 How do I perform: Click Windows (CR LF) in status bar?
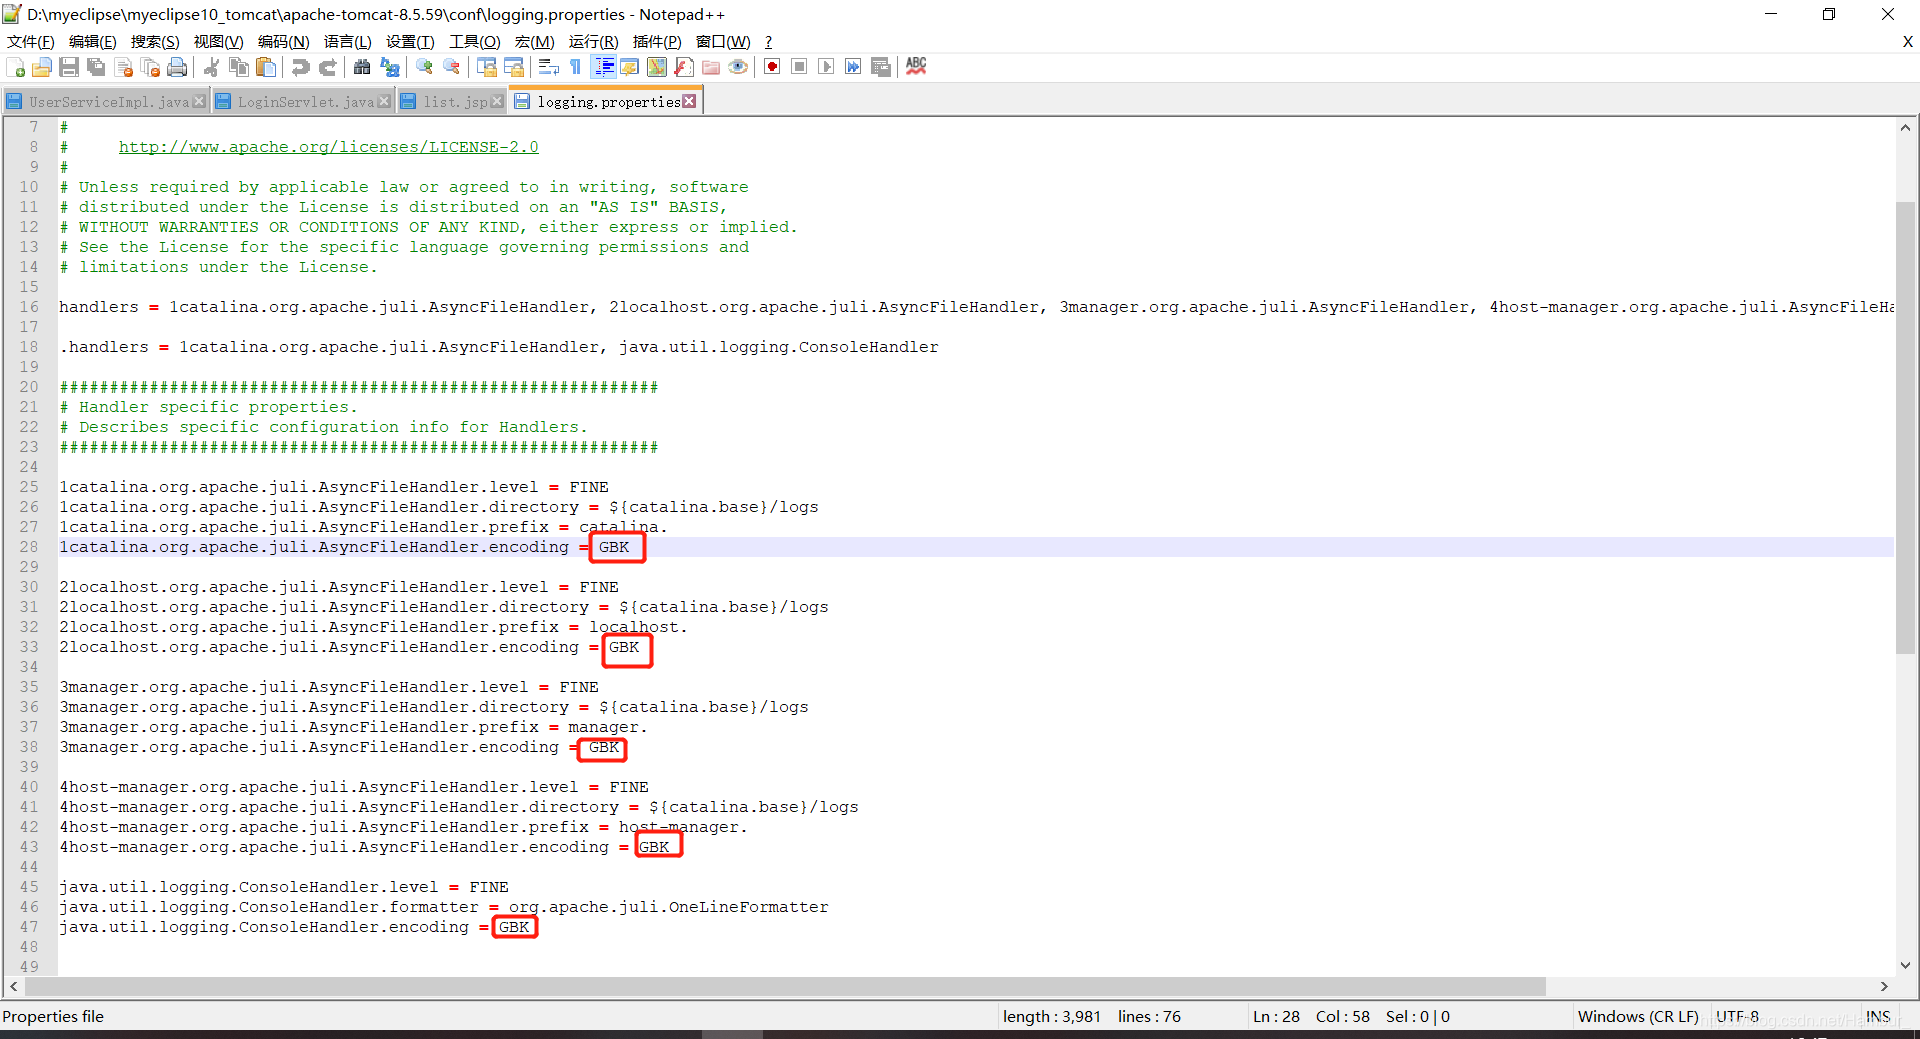pyautogui.click(x=1638, y=1016)
